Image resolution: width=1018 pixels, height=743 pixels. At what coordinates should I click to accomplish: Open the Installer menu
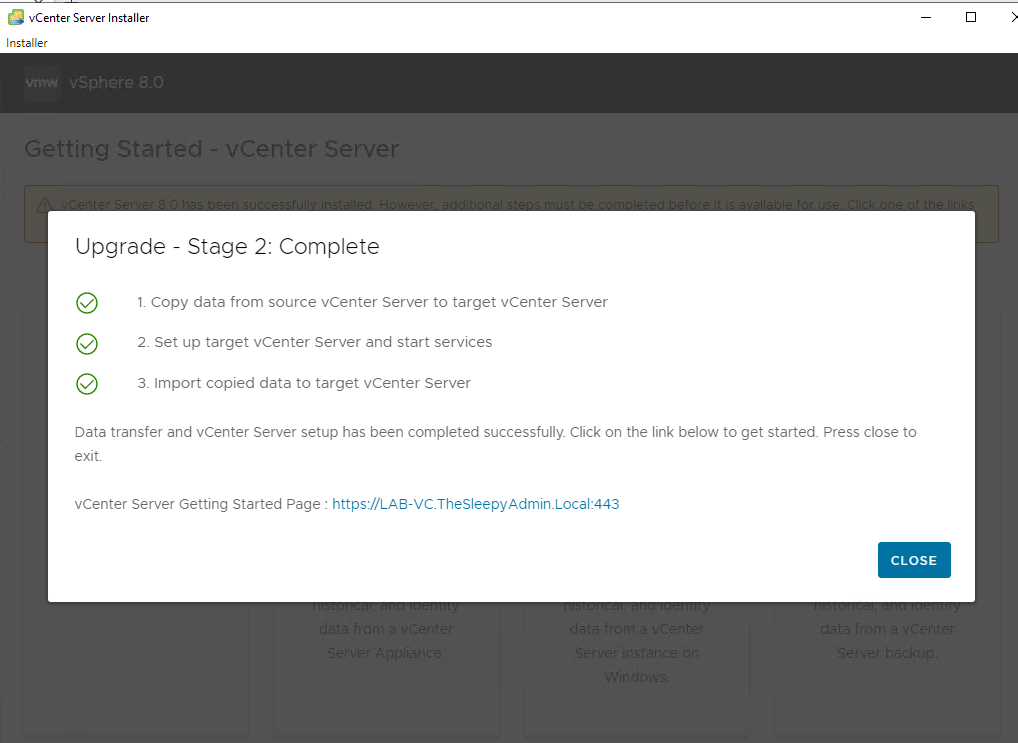point(26,43)
